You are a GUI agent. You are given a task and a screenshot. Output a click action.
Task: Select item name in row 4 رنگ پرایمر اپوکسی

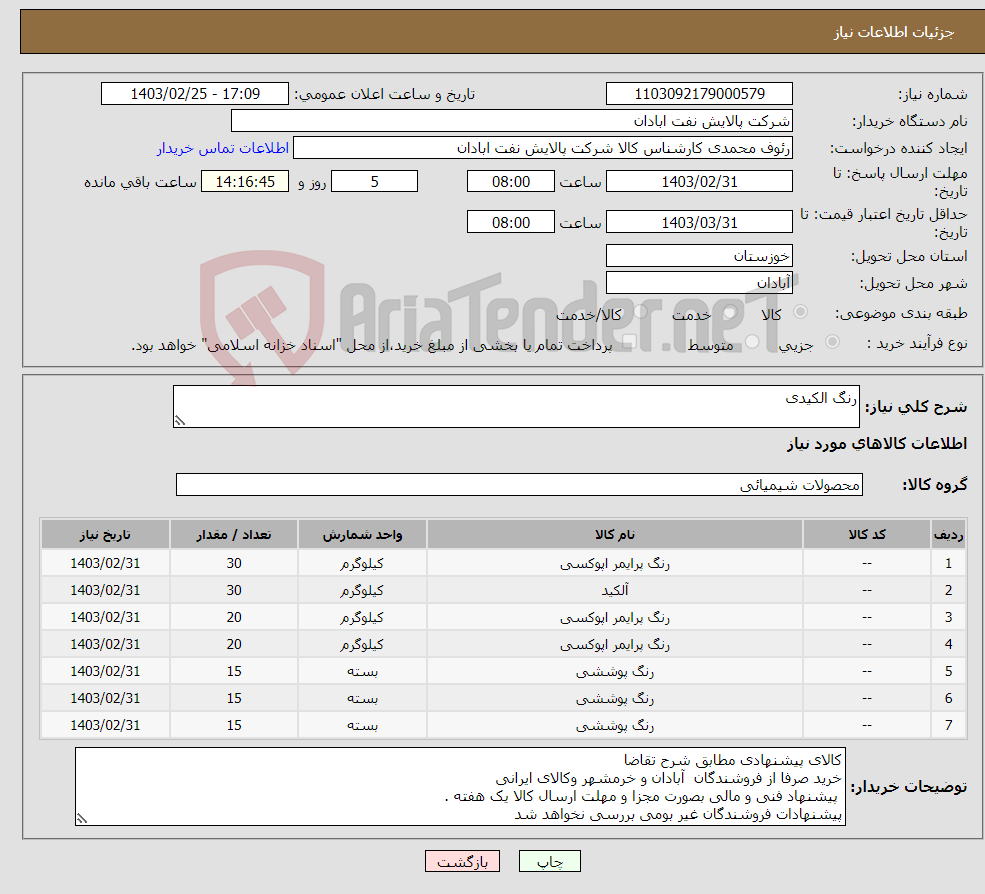click(615, 645)
